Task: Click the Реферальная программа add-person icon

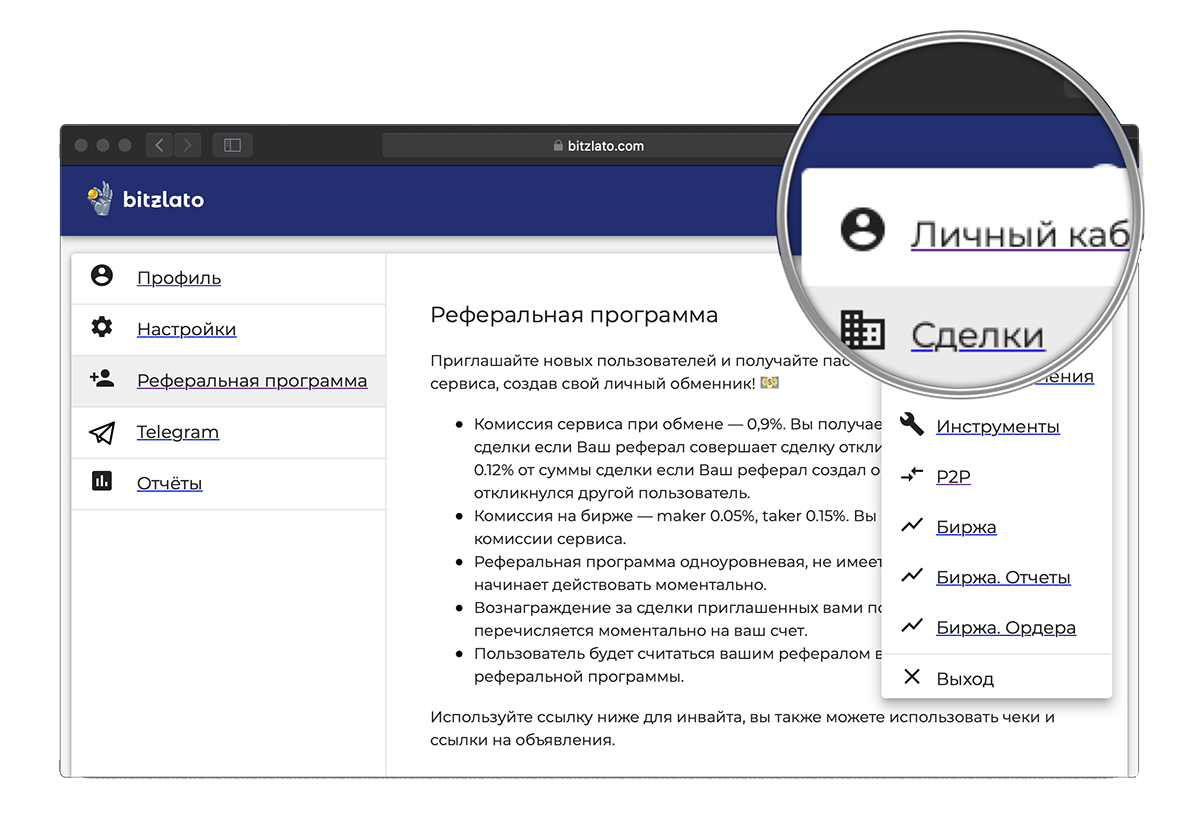Action: 102,379
